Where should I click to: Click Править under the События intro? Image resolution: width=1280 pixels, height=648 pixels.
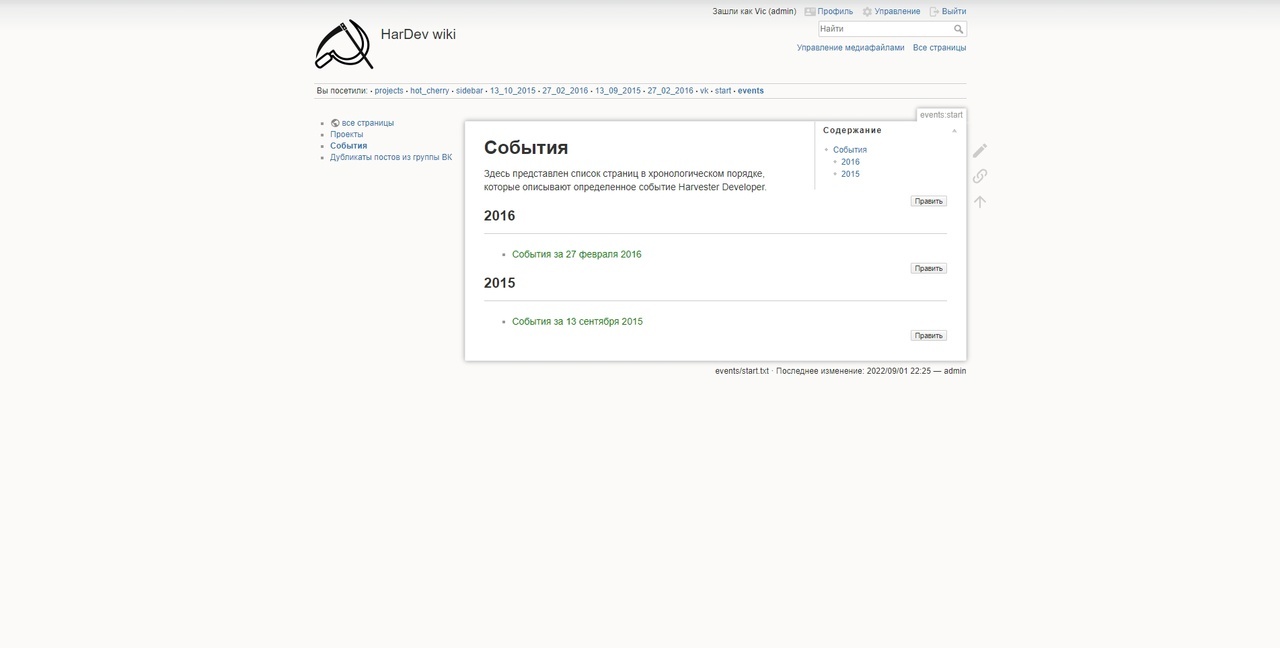click(x=928, y=201)
